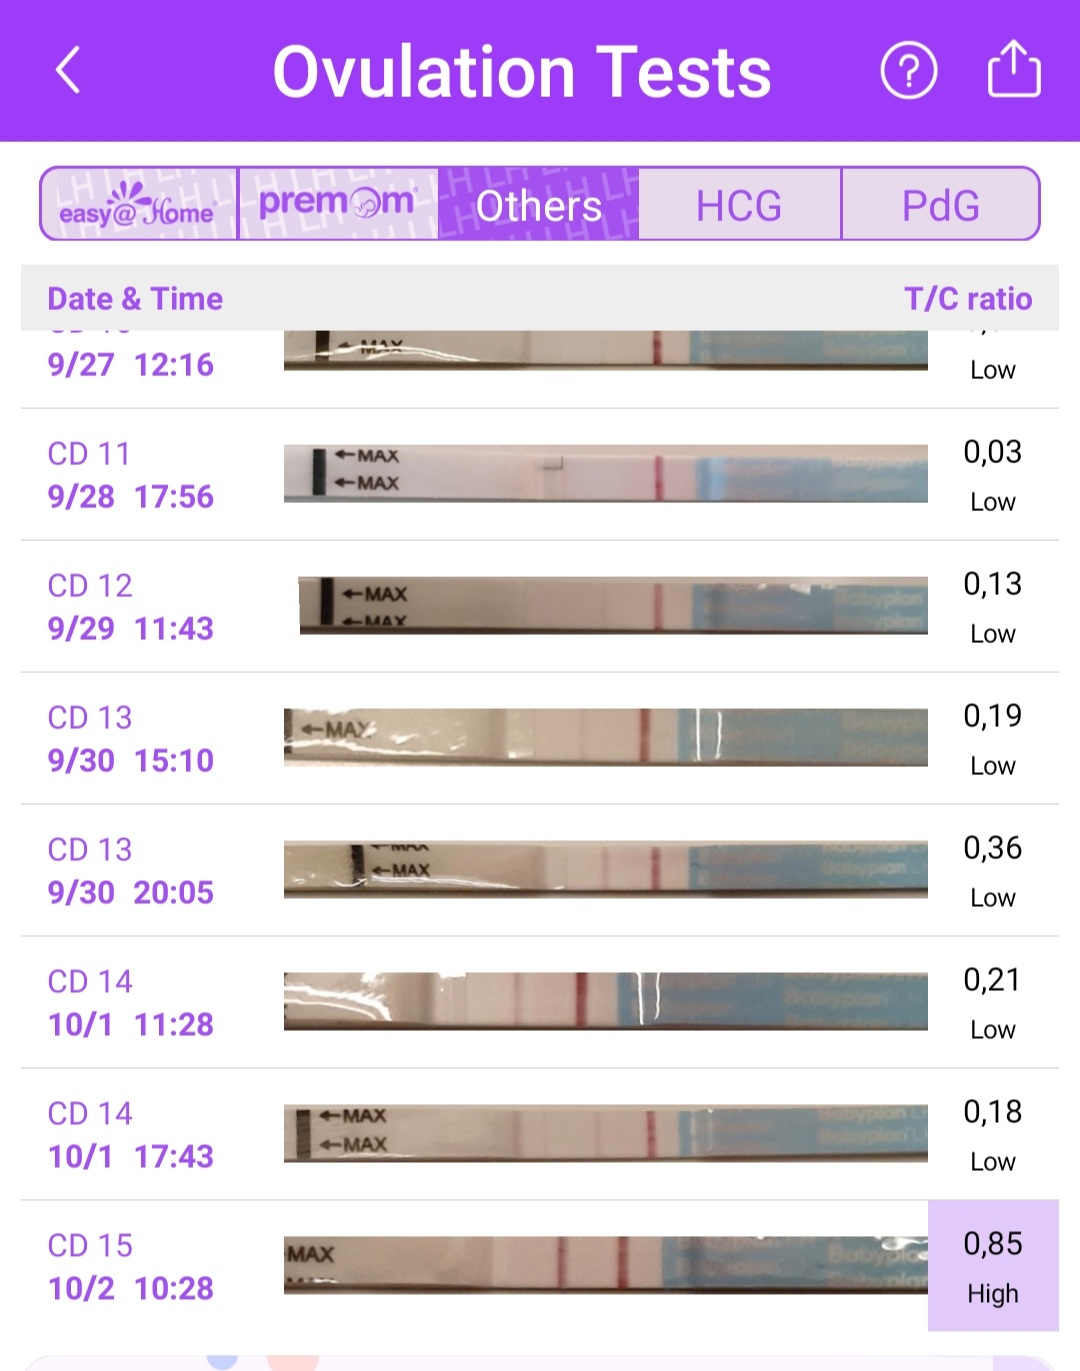
Task: Tap the Date & Time column header
Action: tap(135, 298)
